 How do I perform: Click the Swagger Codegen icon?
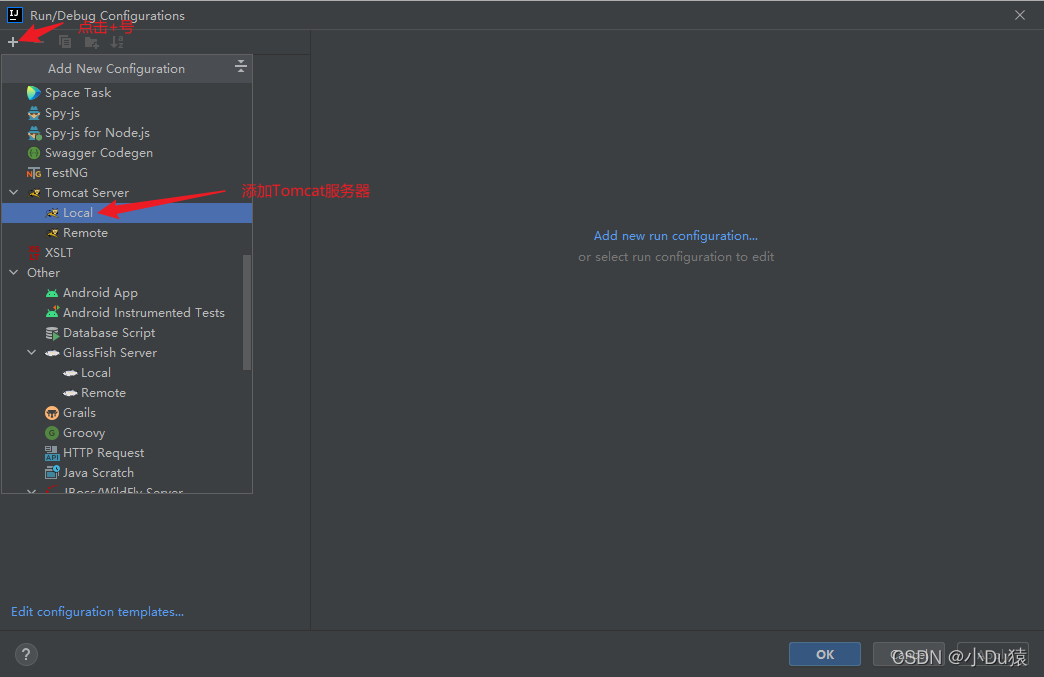[34, 153]
